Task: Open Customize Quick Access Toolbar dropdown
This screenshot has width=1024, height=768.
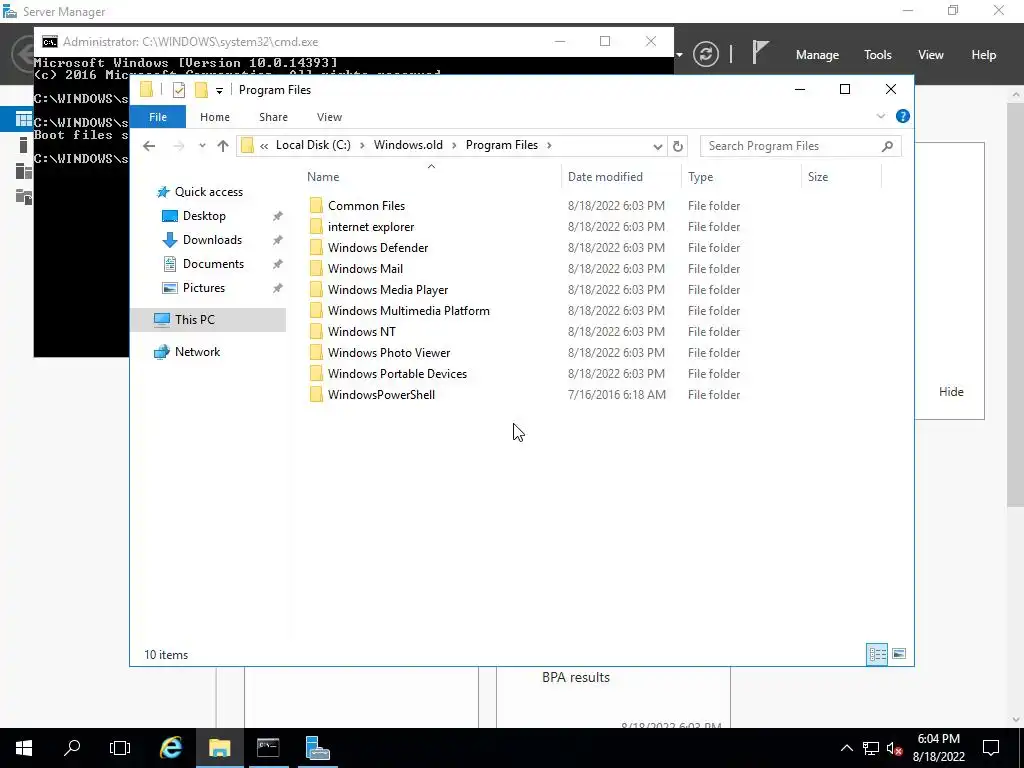Action: 219,91
